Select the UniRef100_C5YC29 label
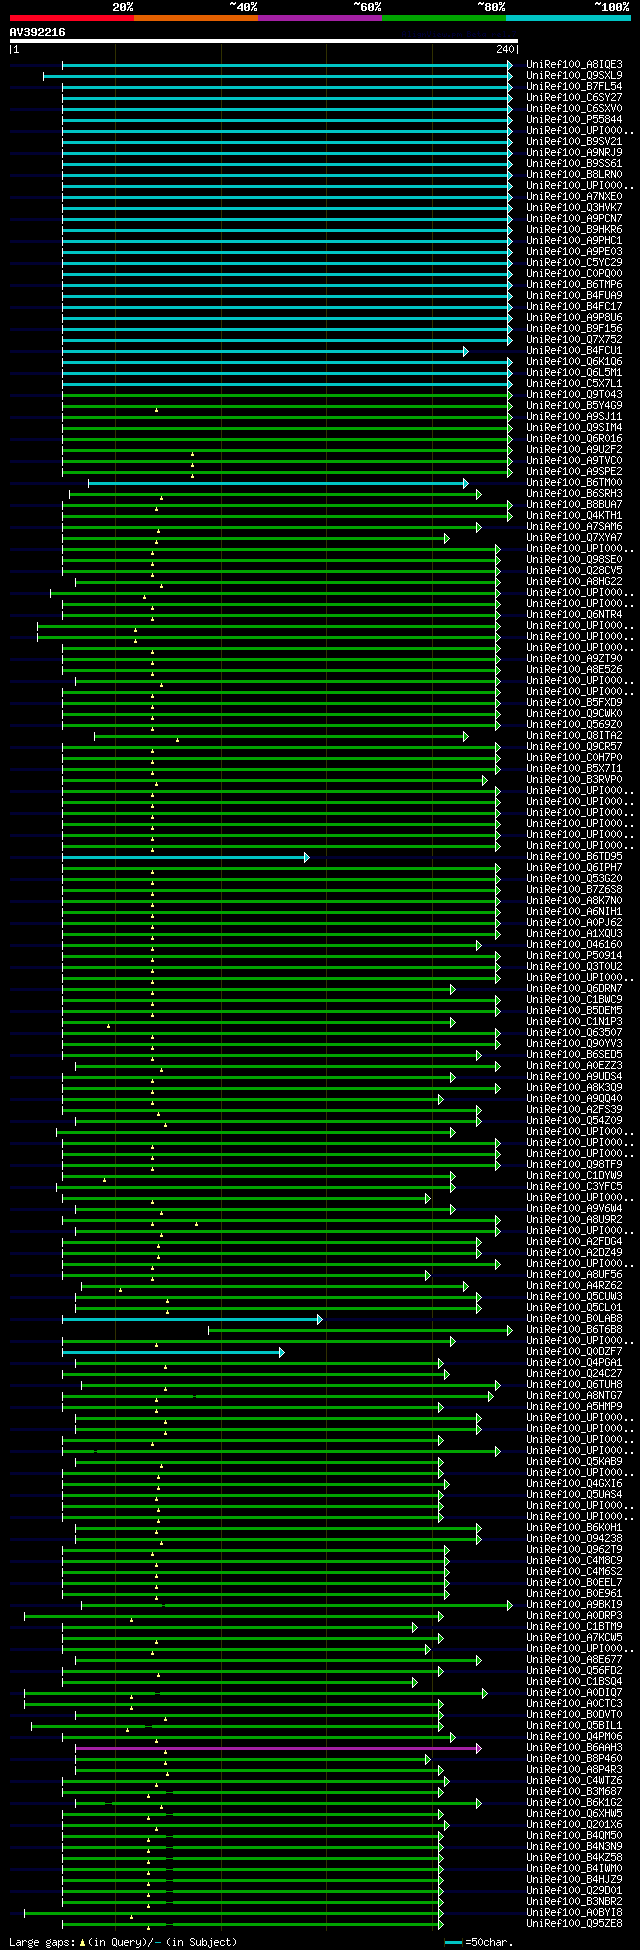Image resolution: width=640 pixels, height=1950 pixels. point(574,262)
